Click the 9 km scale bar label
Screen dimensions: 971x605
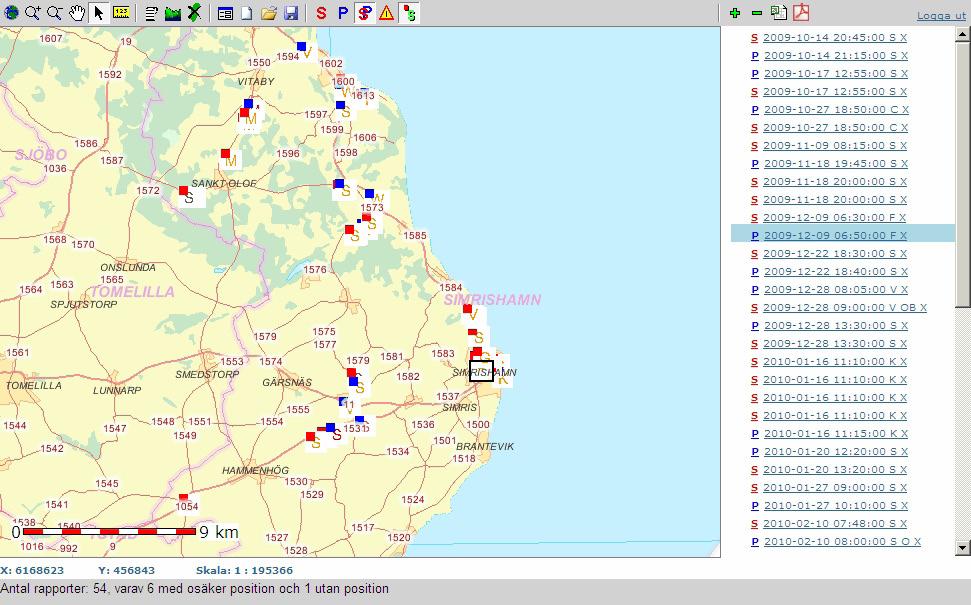[219, 532]
